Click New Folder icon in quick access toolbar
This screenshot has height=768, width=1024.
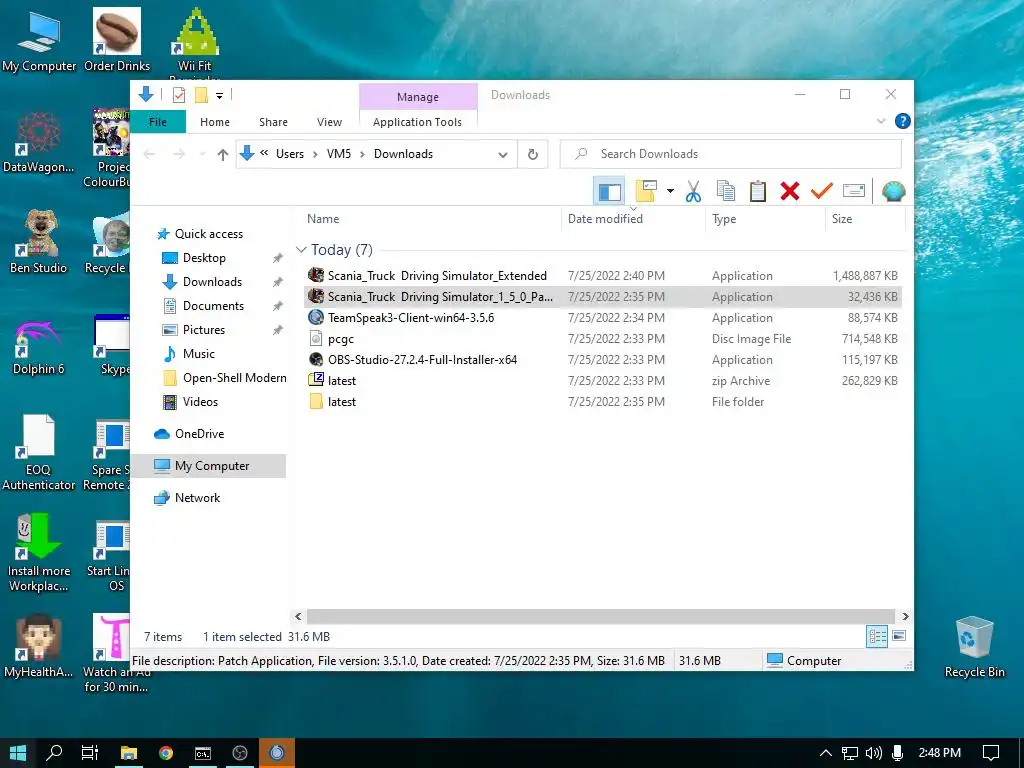201,95
